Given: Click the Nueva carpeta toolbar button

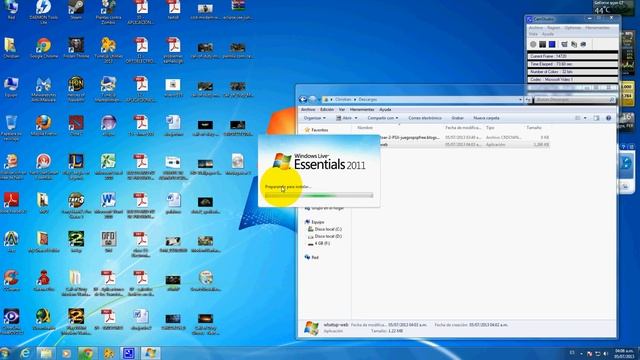Looking at the screenshot, I should (x=486, y=118).
